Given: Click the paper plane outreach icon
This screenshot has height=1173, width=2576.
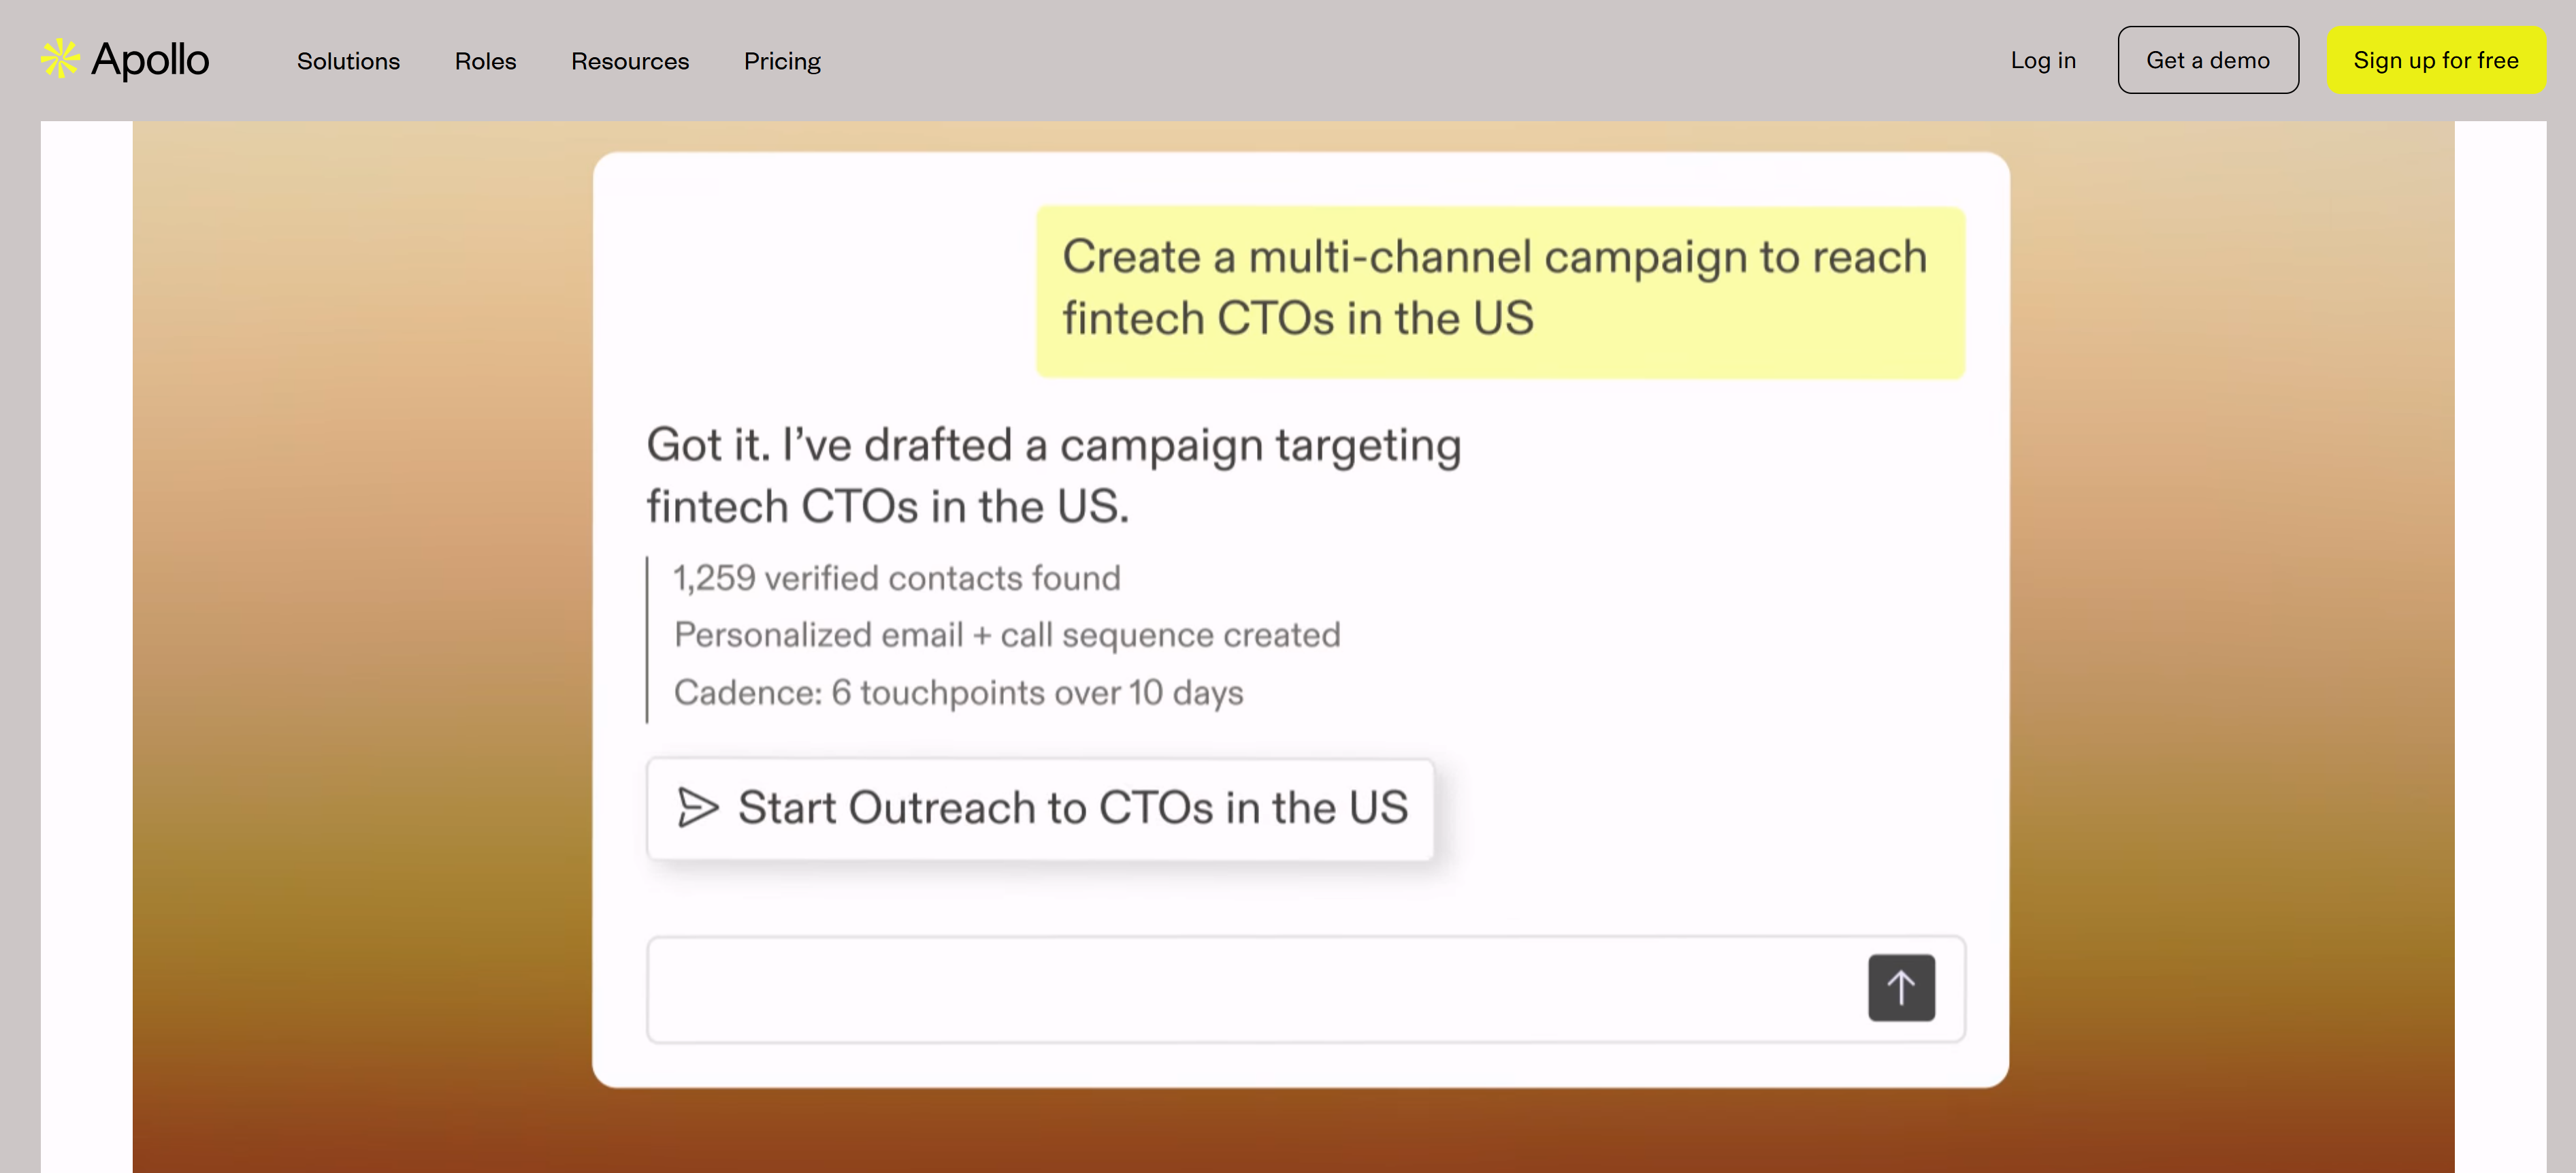Looking at the screenshot, I should coord(697,807).
